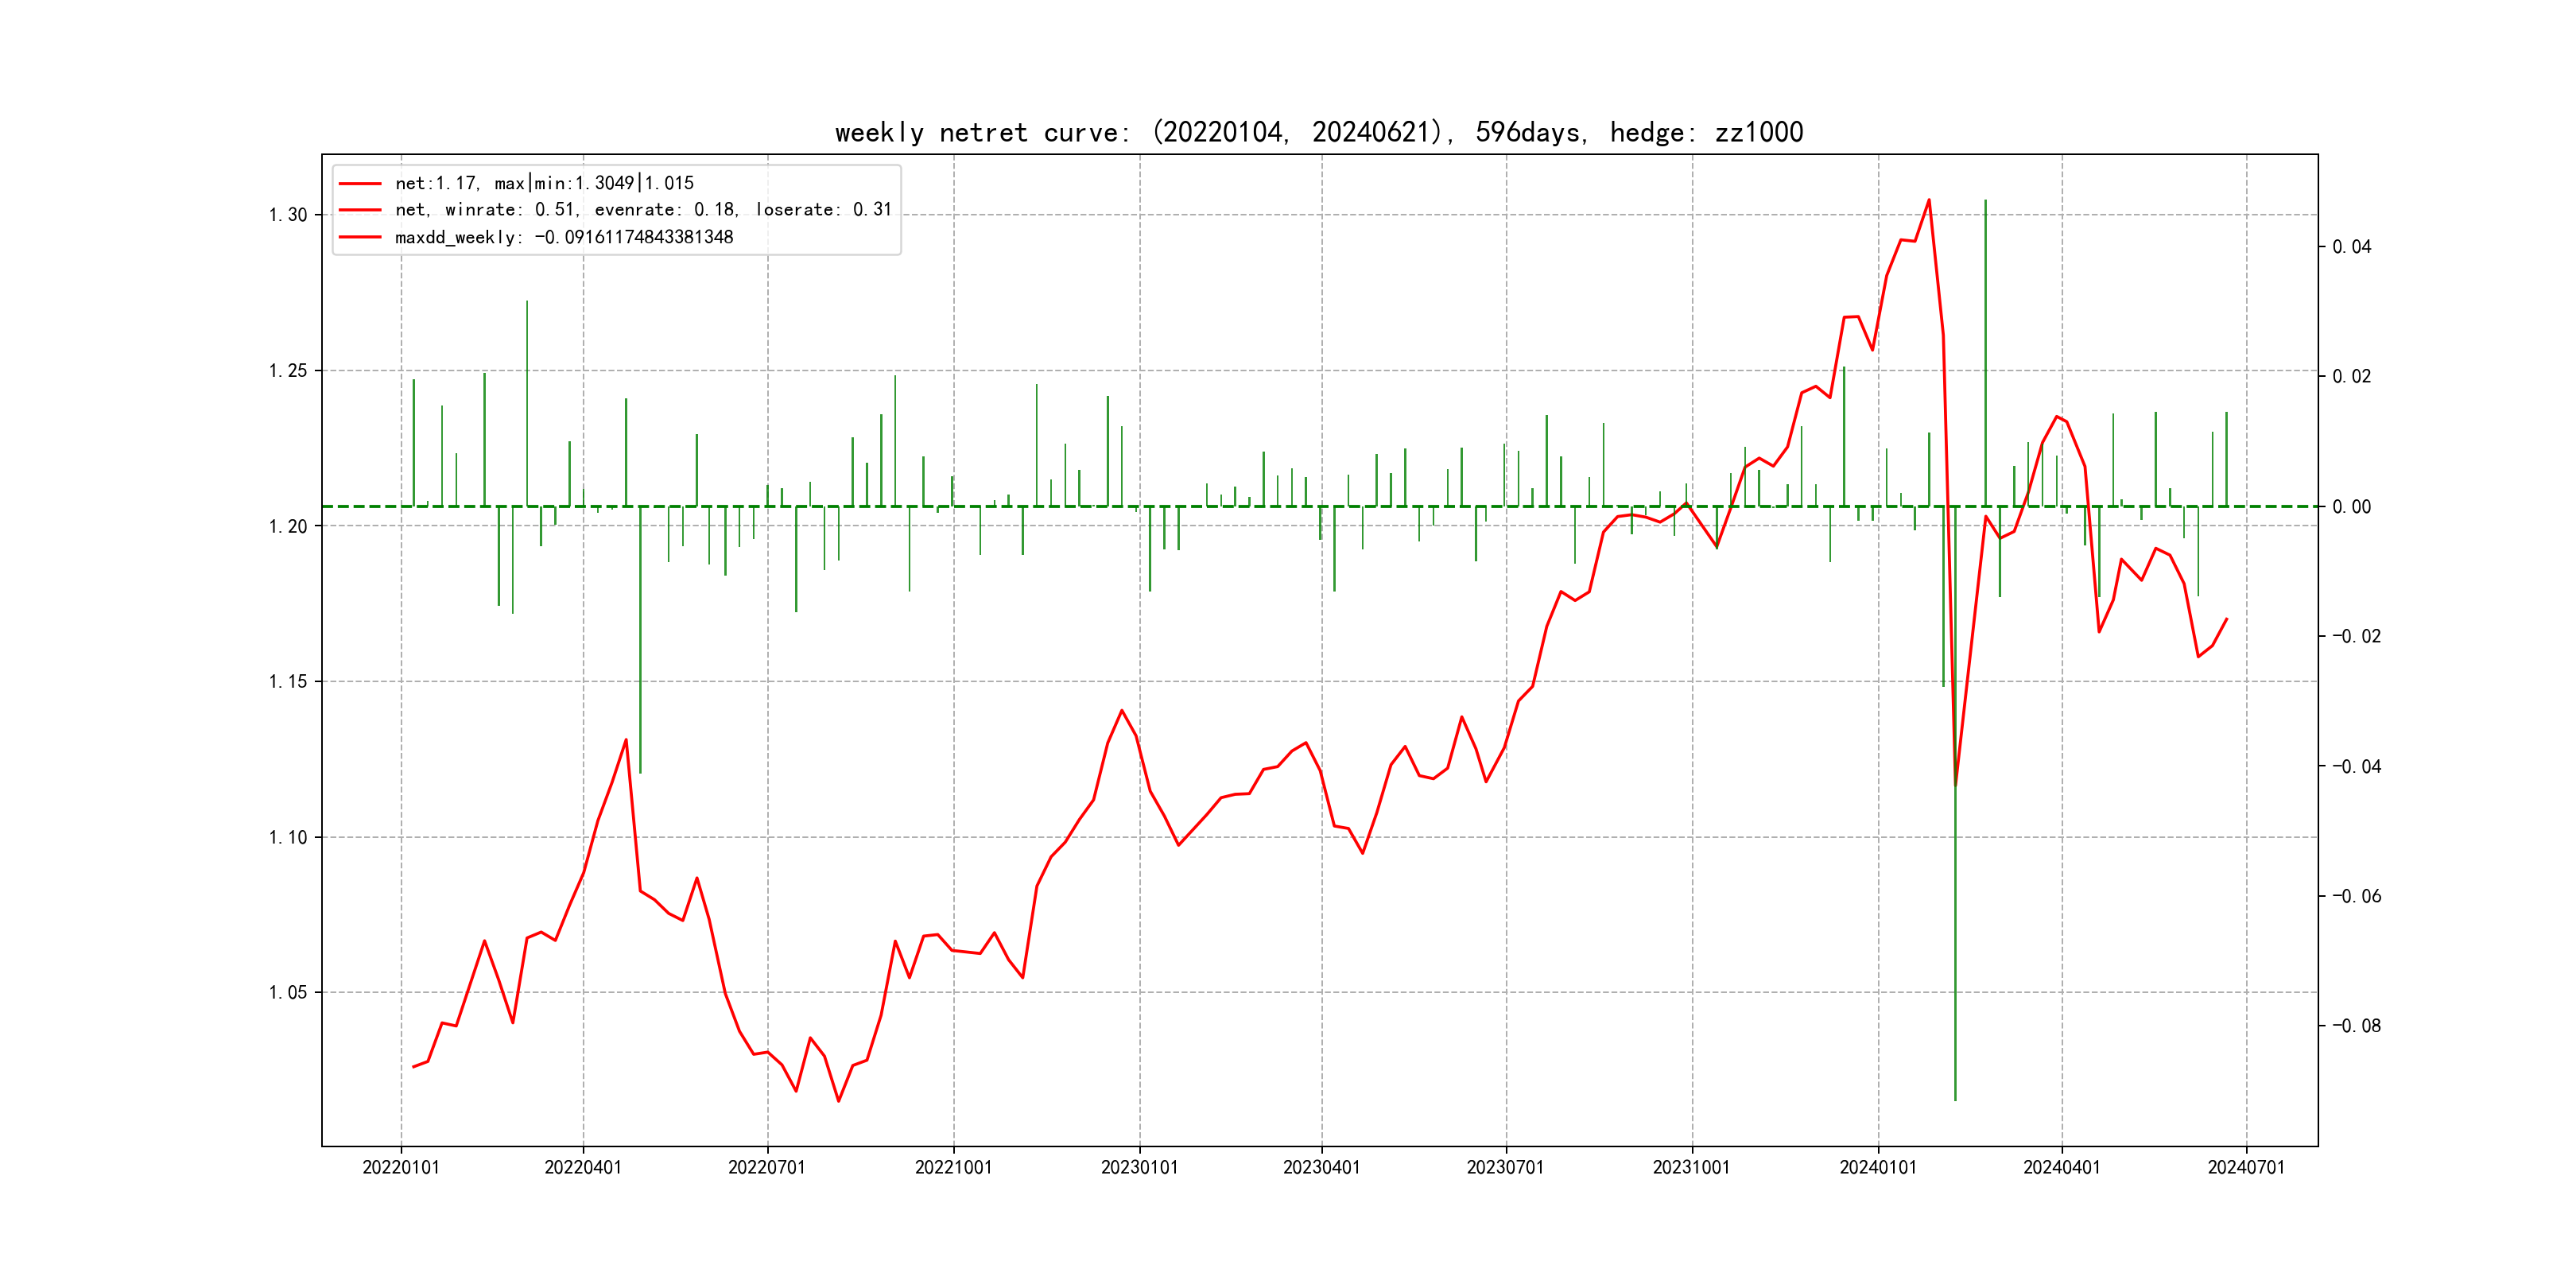Viewport: 2576px width, 1288px height.
Task: Click the chart title text
Action: tap(1318, 133)
